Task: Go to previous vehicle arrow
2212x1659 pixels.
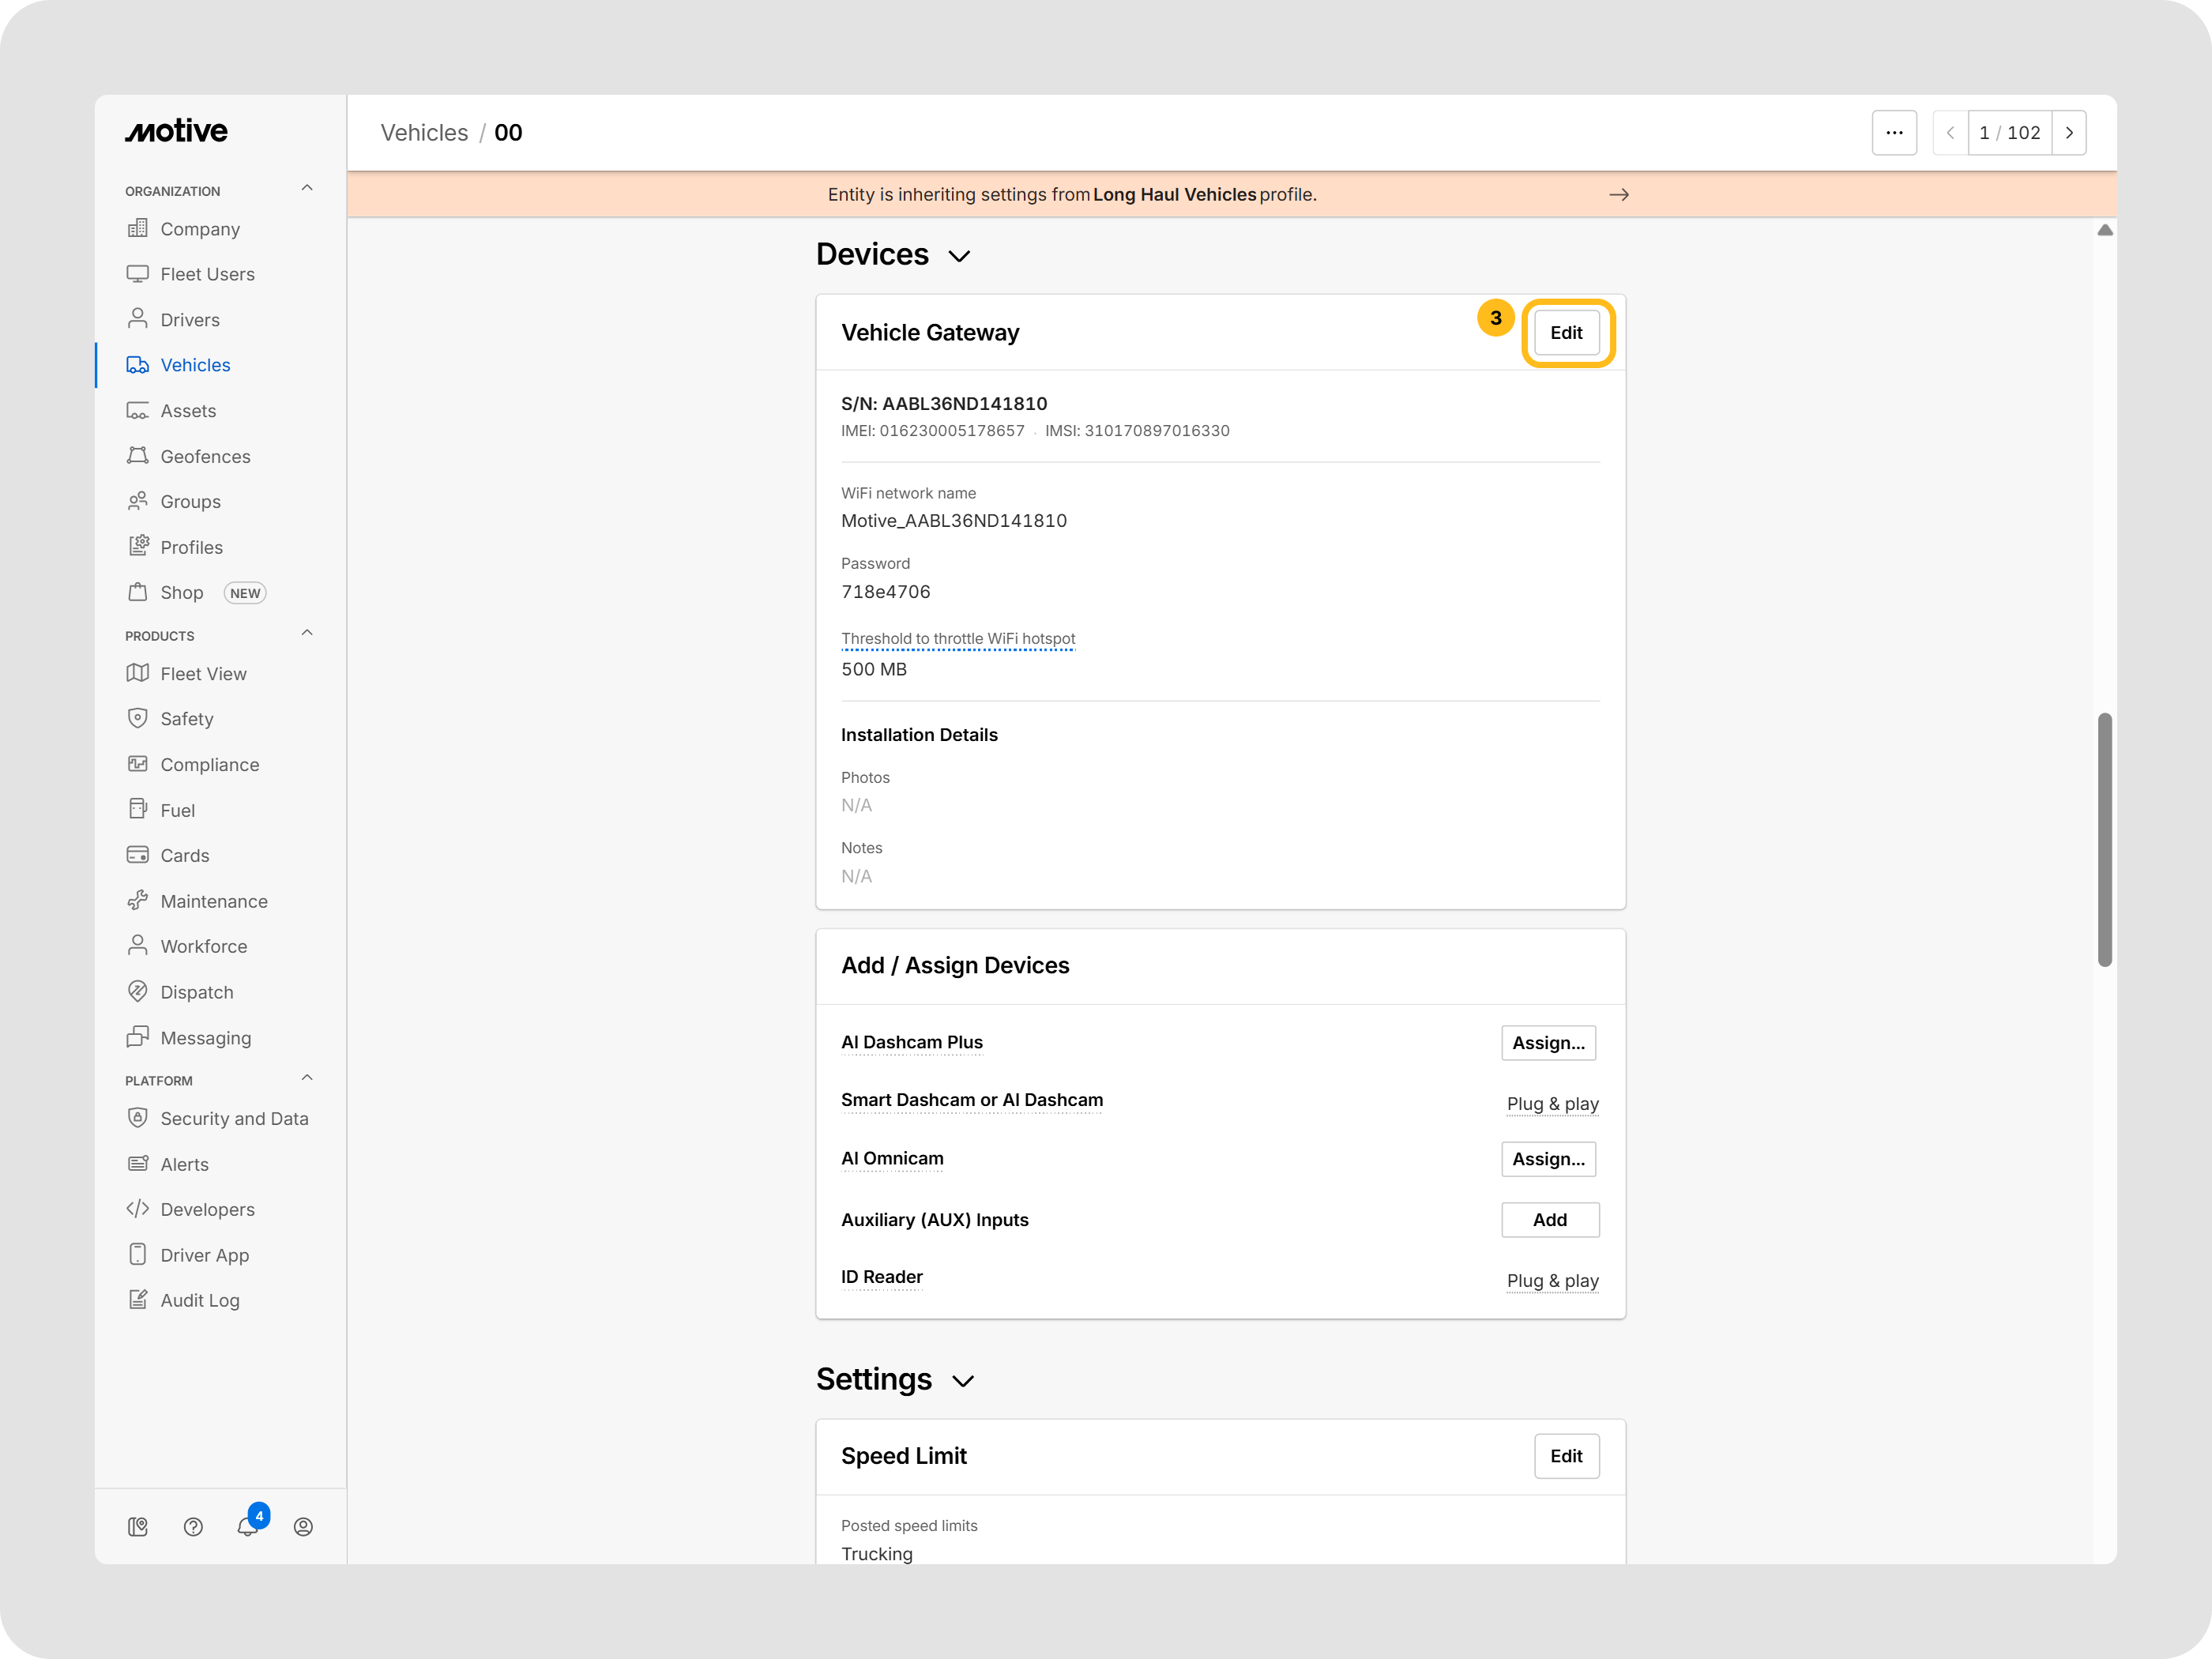Action: tap(1950, 133)
